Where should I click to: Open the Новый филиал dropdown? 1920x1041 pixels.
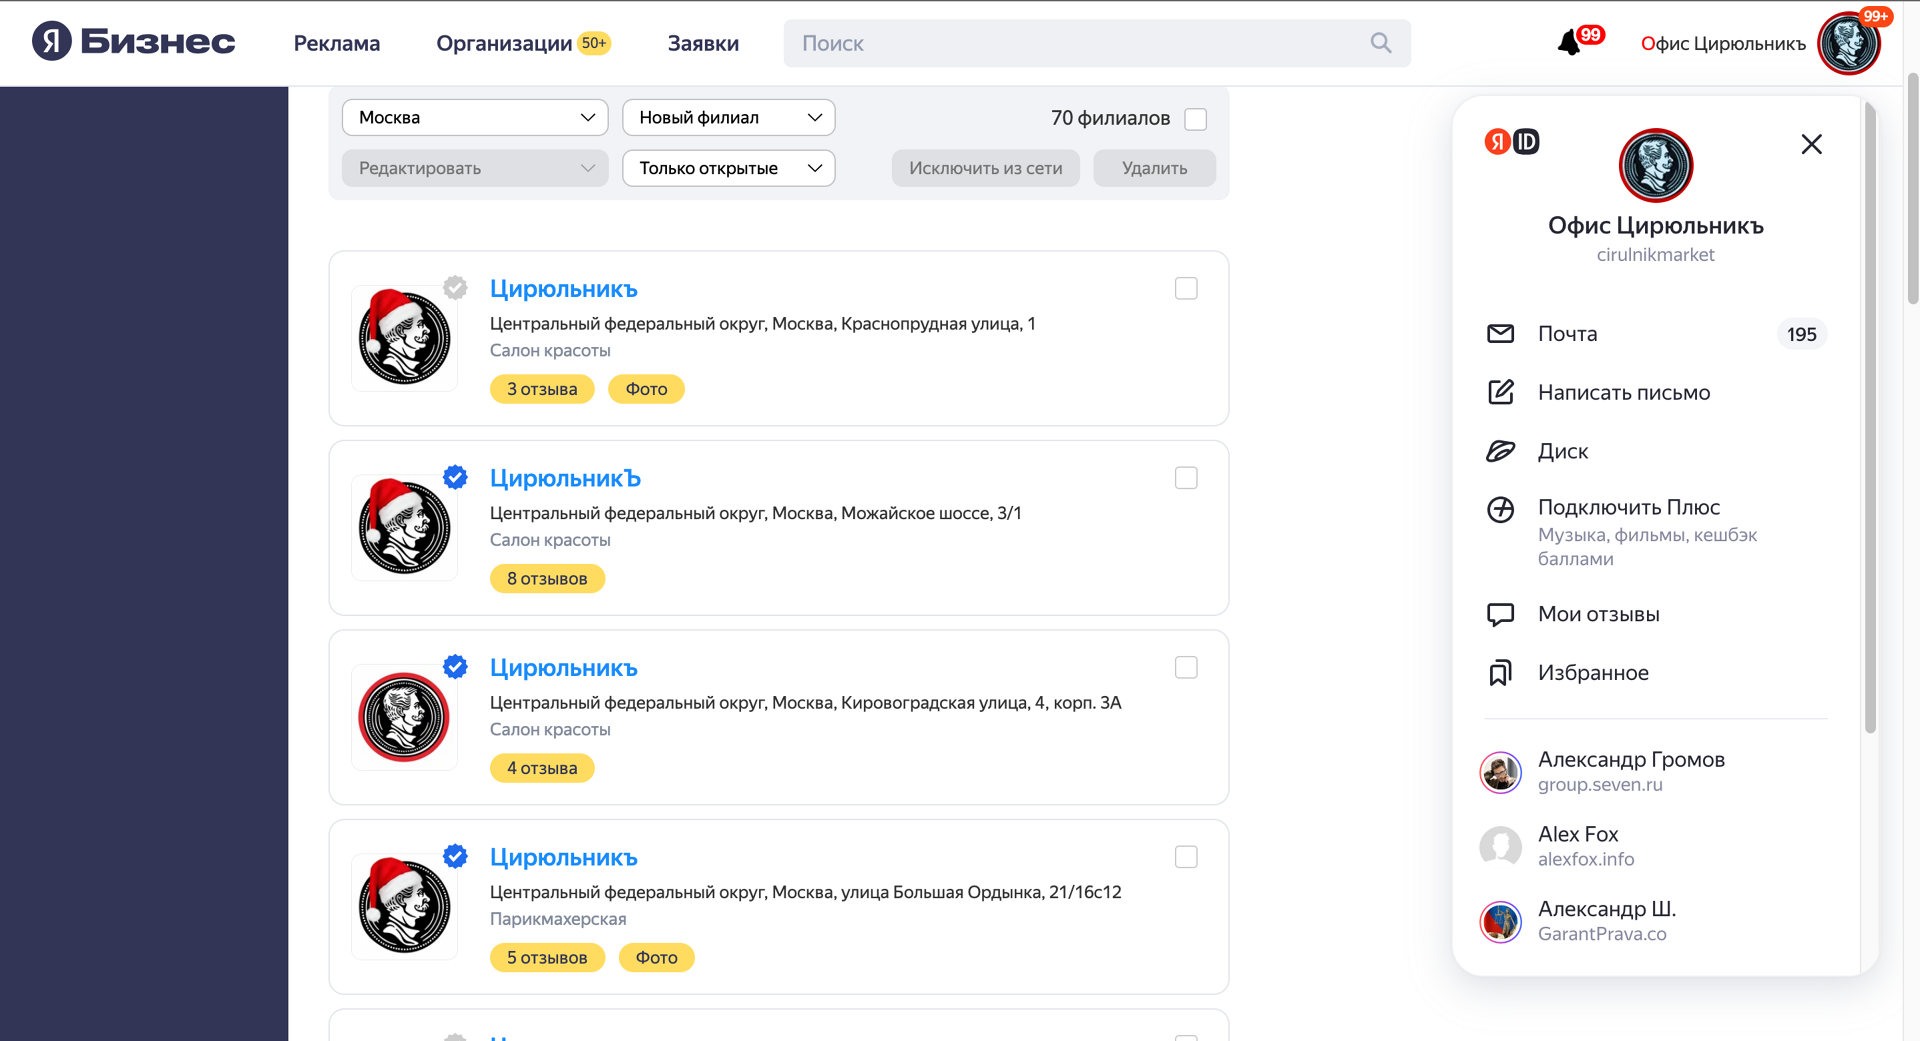click(x=728, y=117)
